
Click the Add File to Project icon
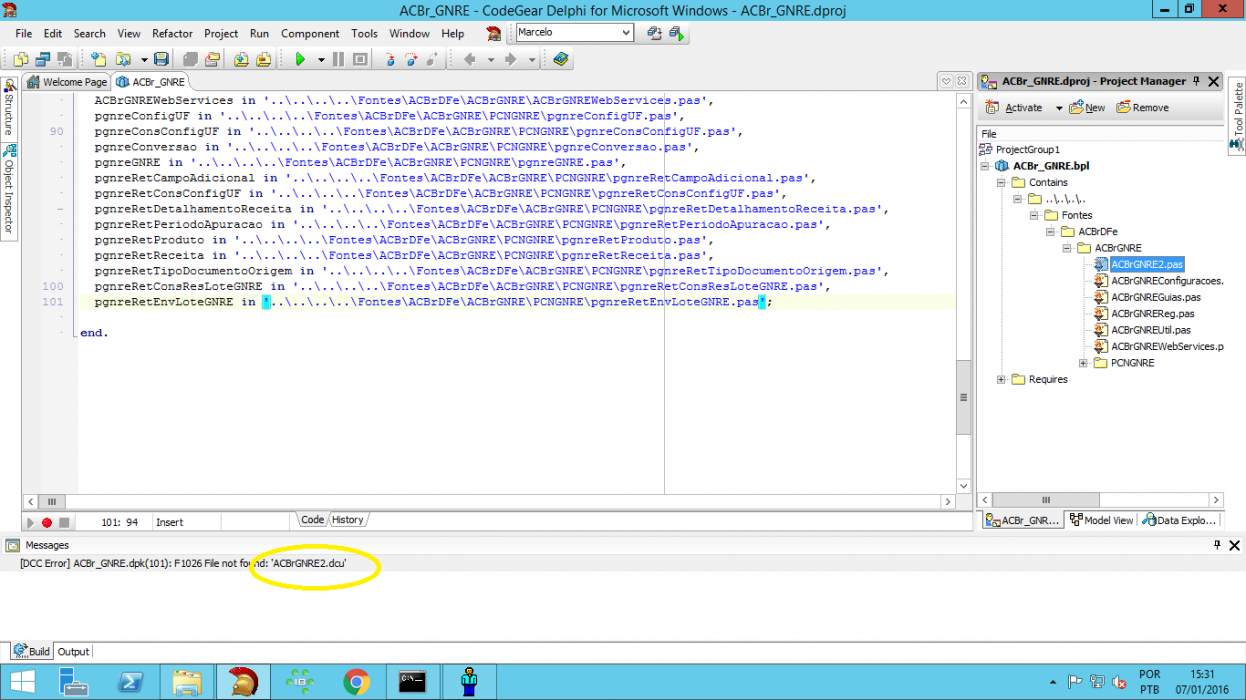242,59
